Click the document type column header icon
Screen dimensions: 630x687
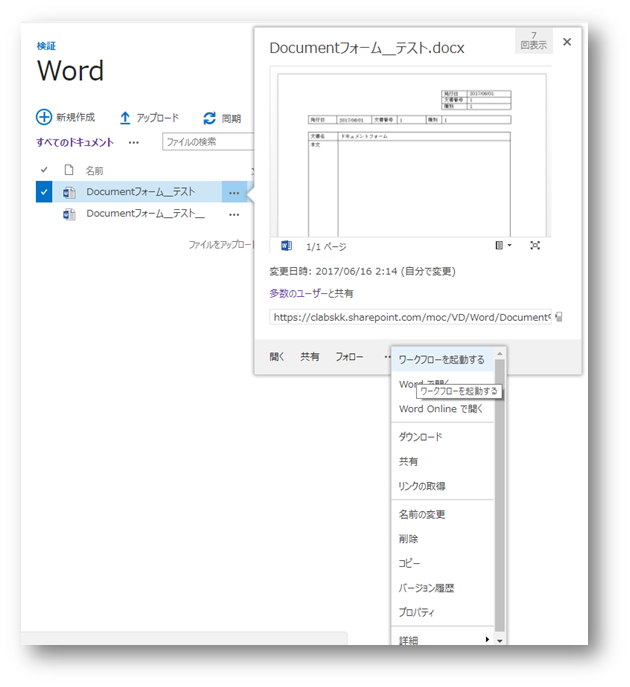click(69, 170)
